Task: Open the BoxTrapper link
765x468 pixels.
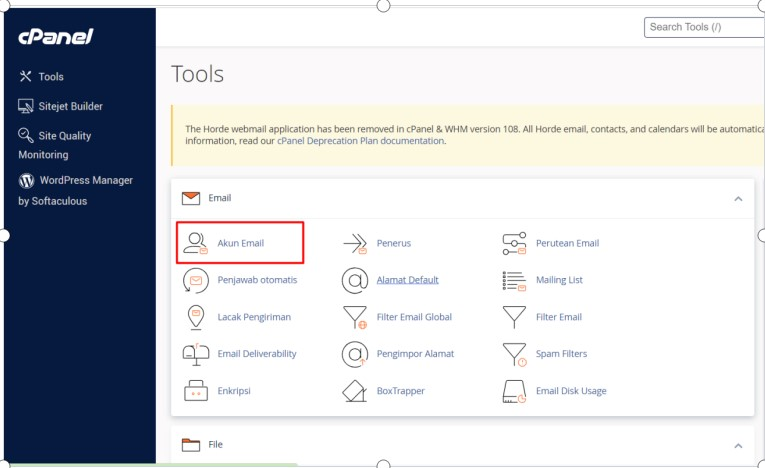Action: [401, 391]
